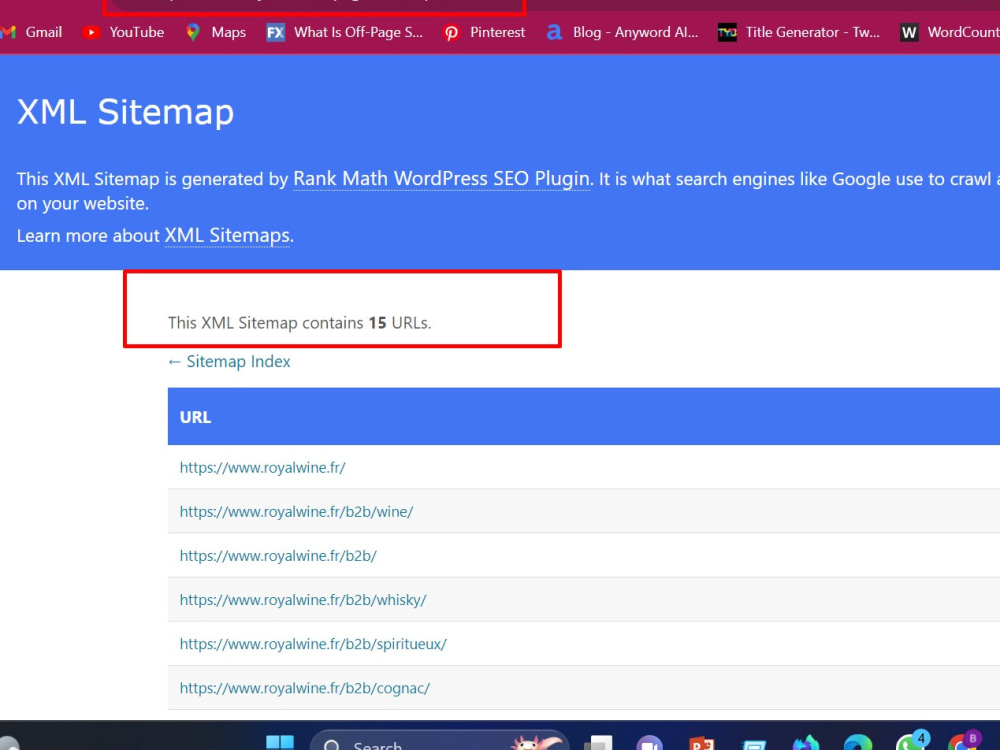Open the WordCount bookmark
Image resolution: width=1000 pixels, height=750 pixels.
(x=949, y=32)
